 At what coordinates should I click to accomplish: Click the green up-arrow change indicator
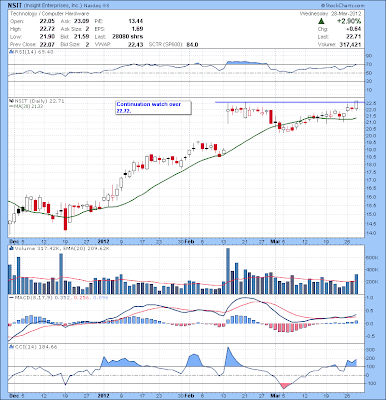click(321, 21)
